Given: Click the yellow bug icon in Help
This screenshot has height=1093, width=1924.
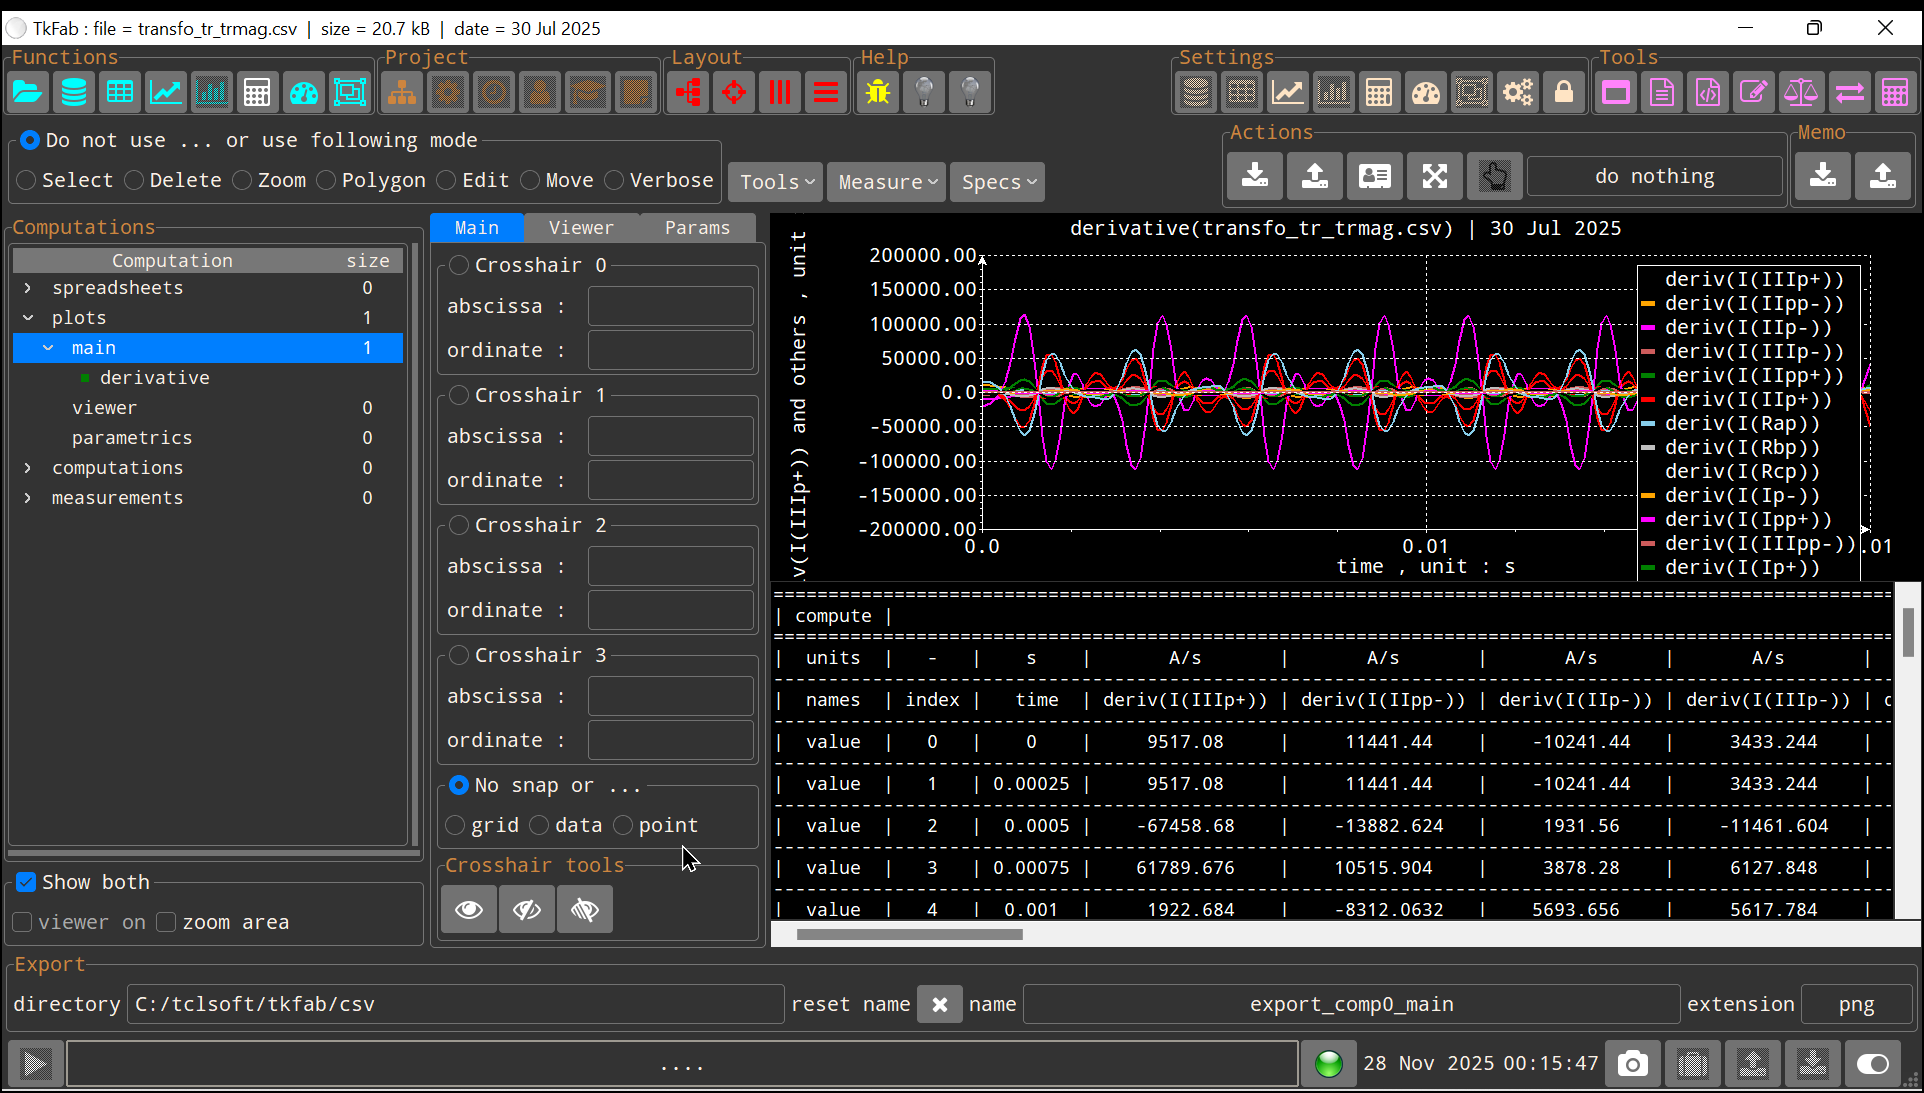Looking at the screenshot, I should click(878, 93).
